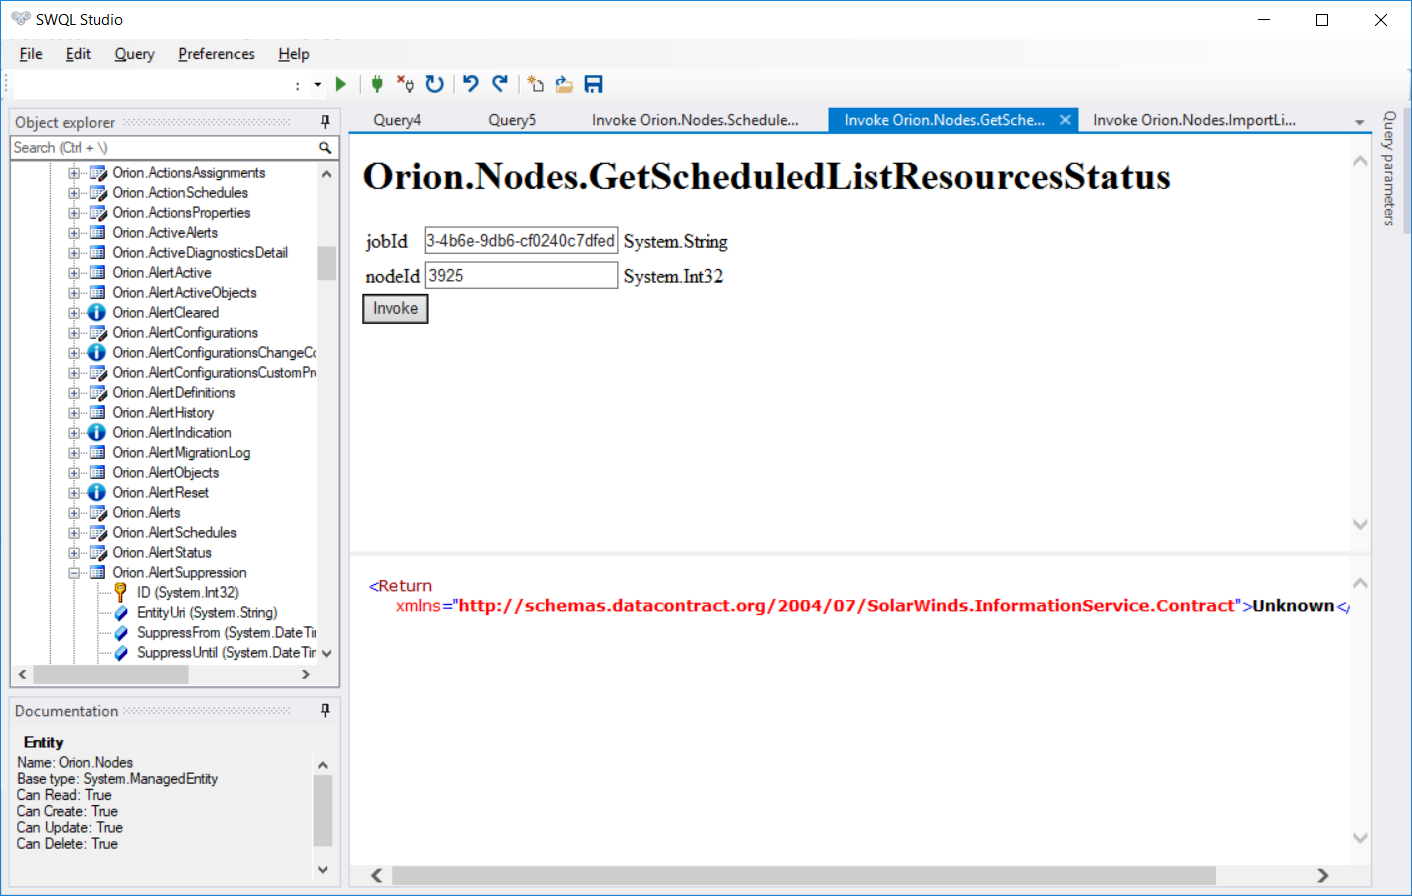Click the nodeId input field
The image size is (1412, 896).
pyautogui.click(x=521, y=275)
